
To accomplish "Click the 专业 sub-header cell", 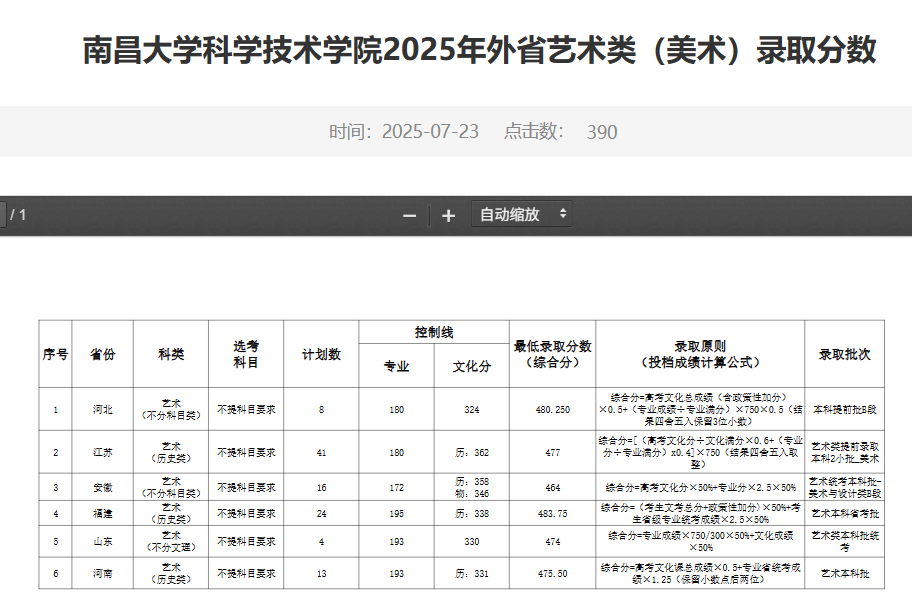I will click(x=396, y=366).
